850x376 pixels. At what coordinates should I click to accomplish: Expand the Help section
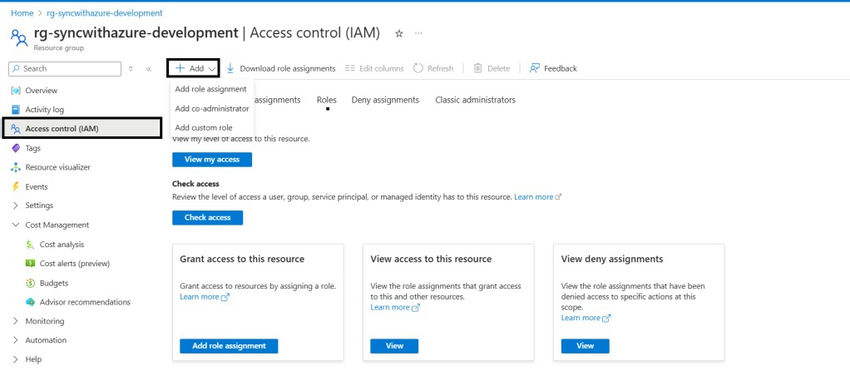pos(15,359)
